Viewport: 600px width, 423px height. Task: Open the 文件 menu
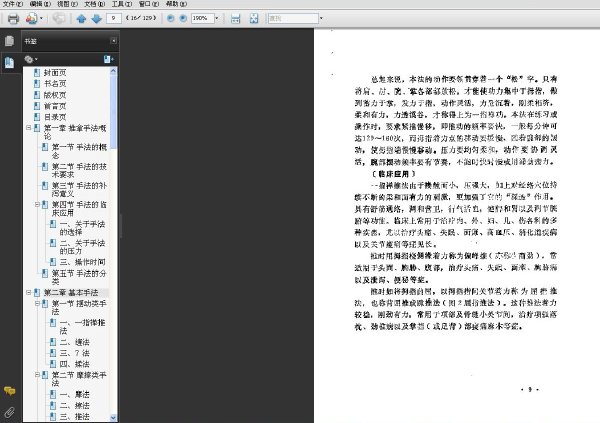tap(13, 4)
